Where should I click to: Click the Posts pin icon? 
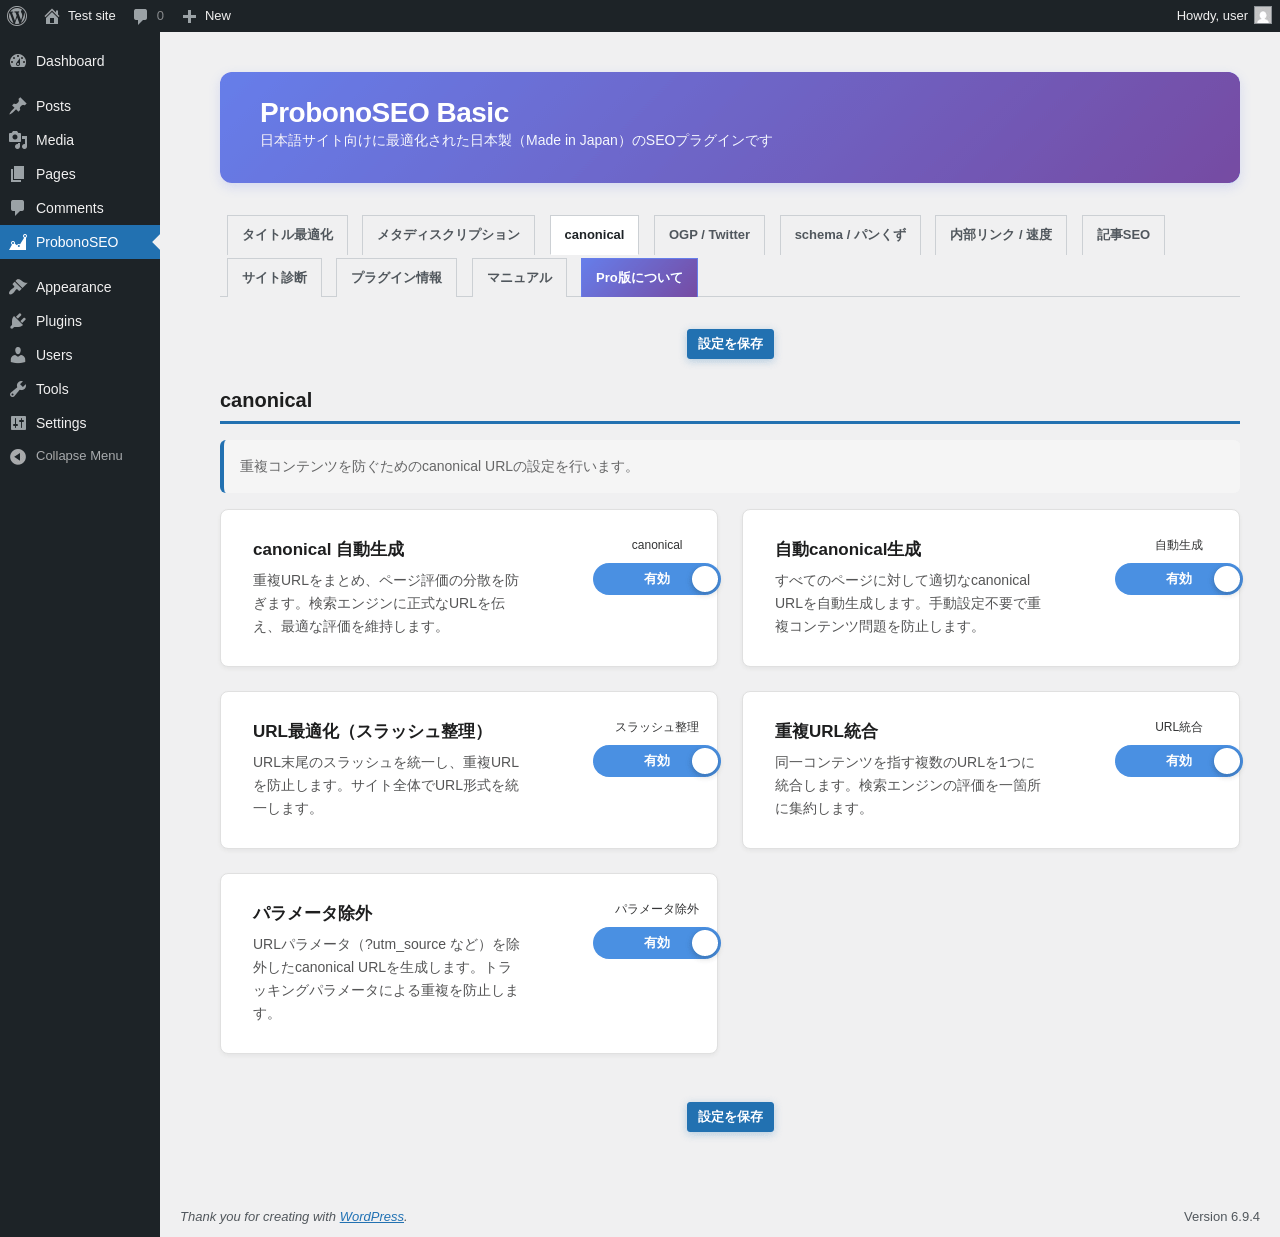pos(18,106)
